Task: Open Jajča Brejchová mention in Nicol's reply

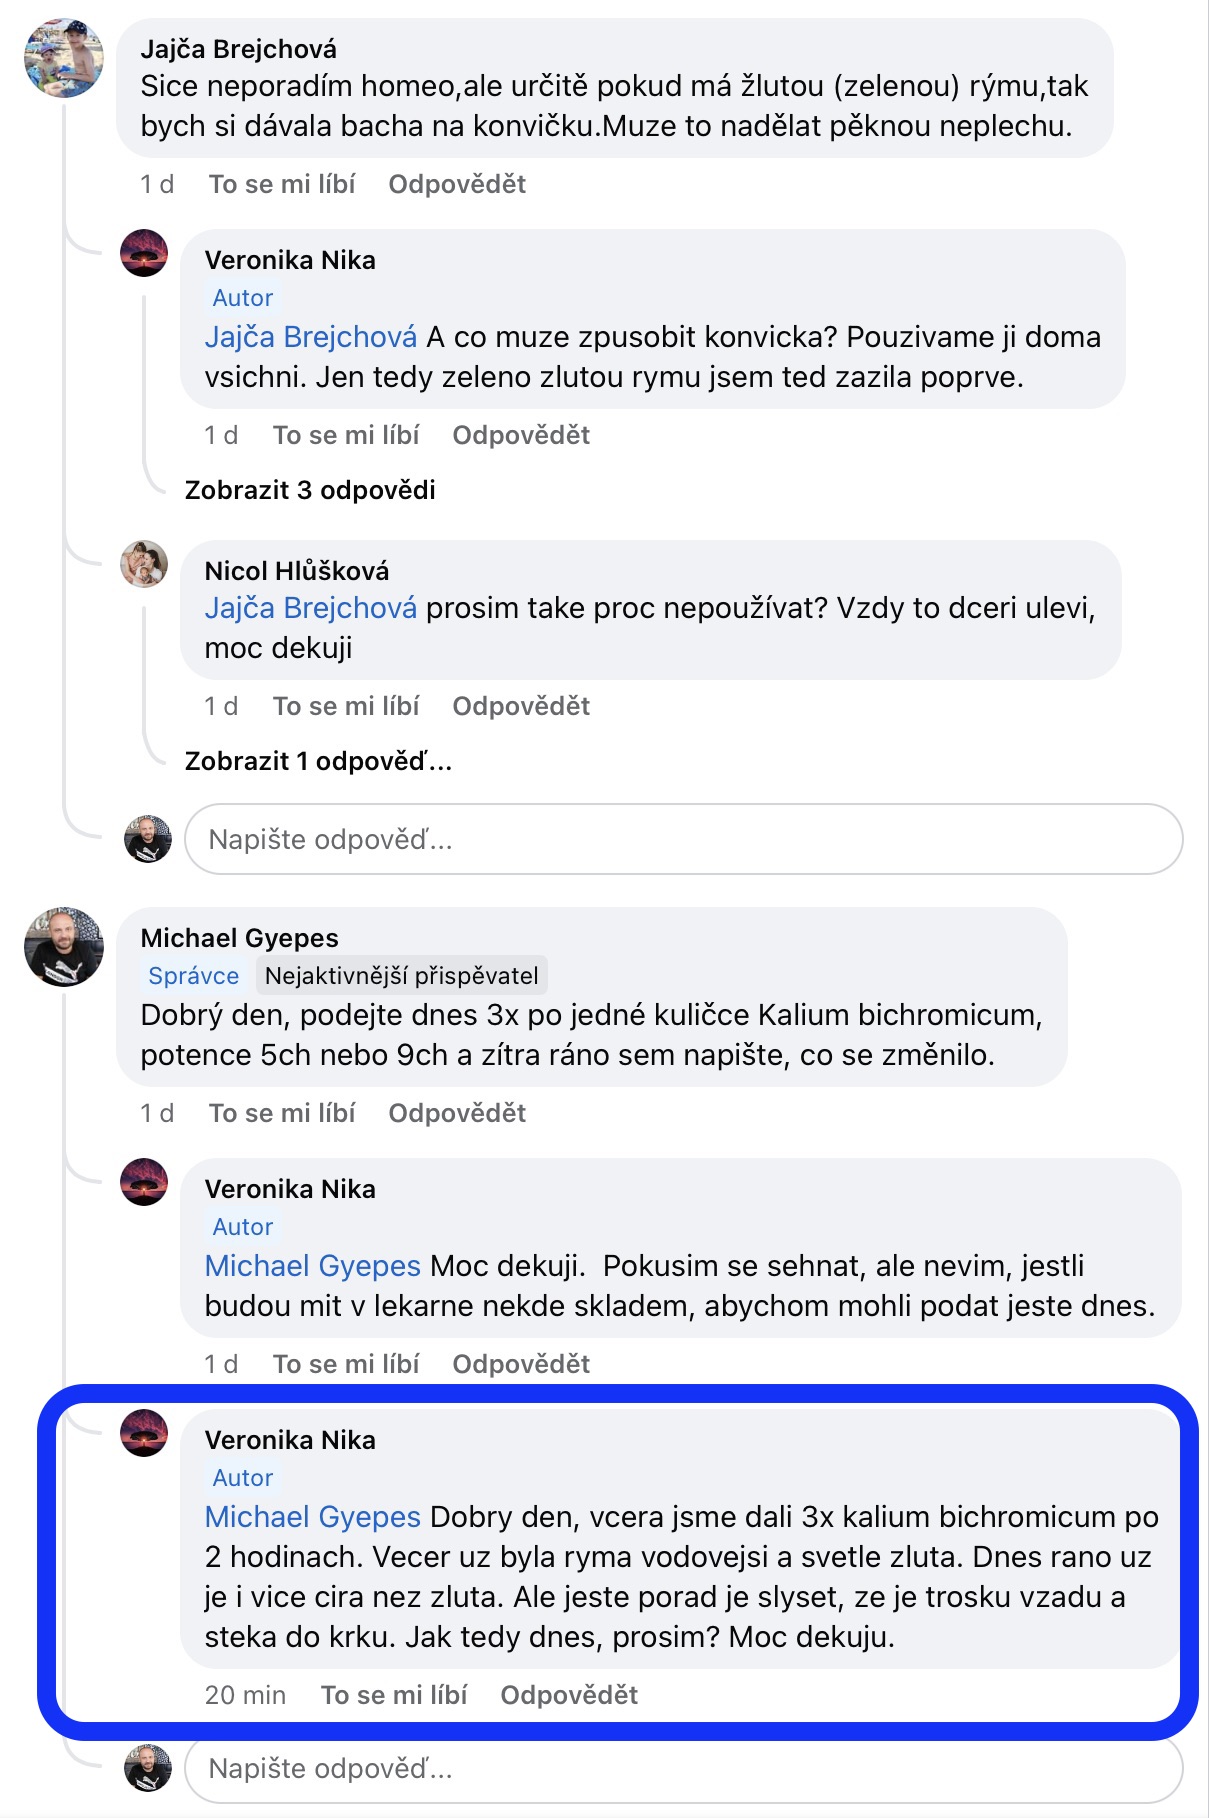Action: tap(311, 608)
